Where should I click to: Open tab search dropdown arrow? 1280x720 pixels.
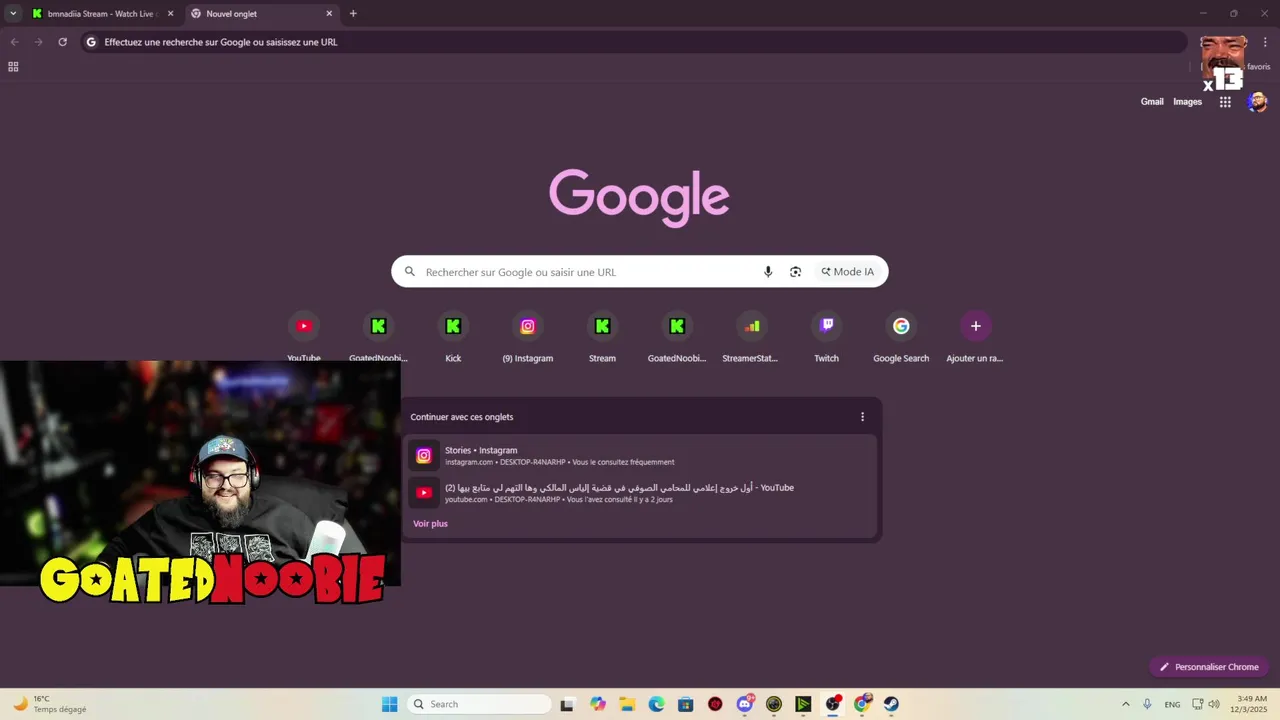12,14
